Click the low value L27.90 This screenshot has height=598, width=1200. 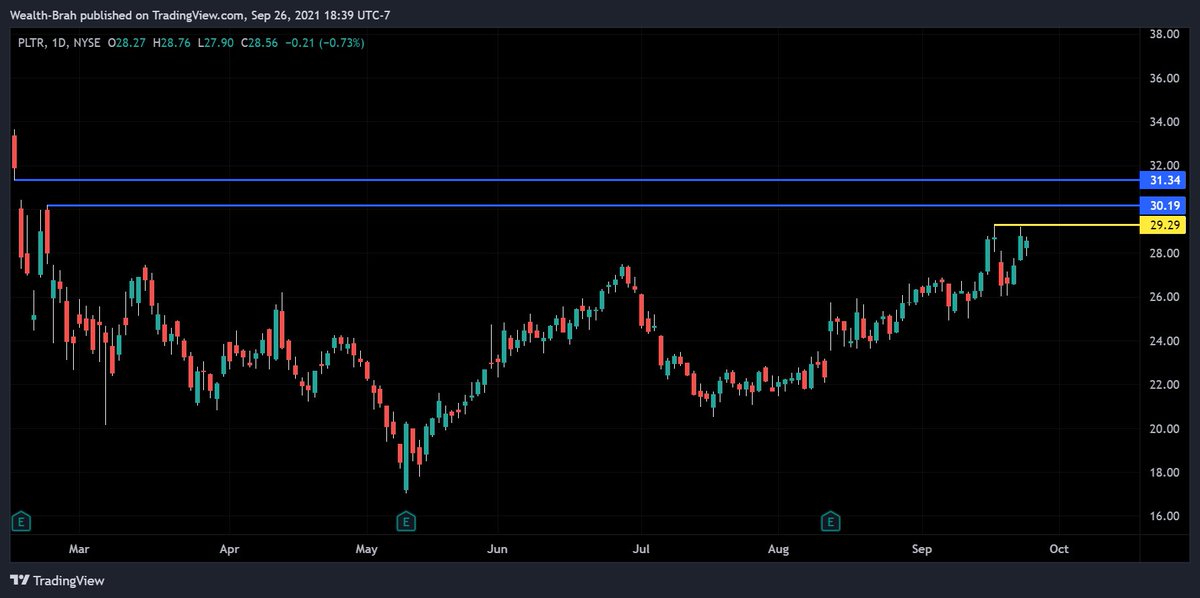218,42
